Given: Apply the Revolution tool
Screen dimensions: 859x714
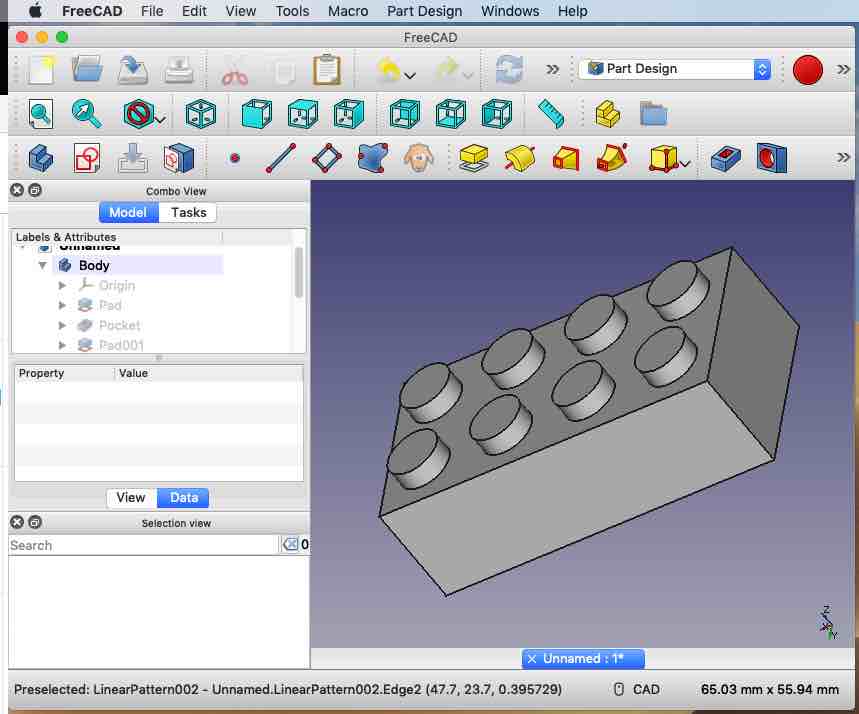Looking at the screenshot, I should pyautogui.click(x=519, y=157).
